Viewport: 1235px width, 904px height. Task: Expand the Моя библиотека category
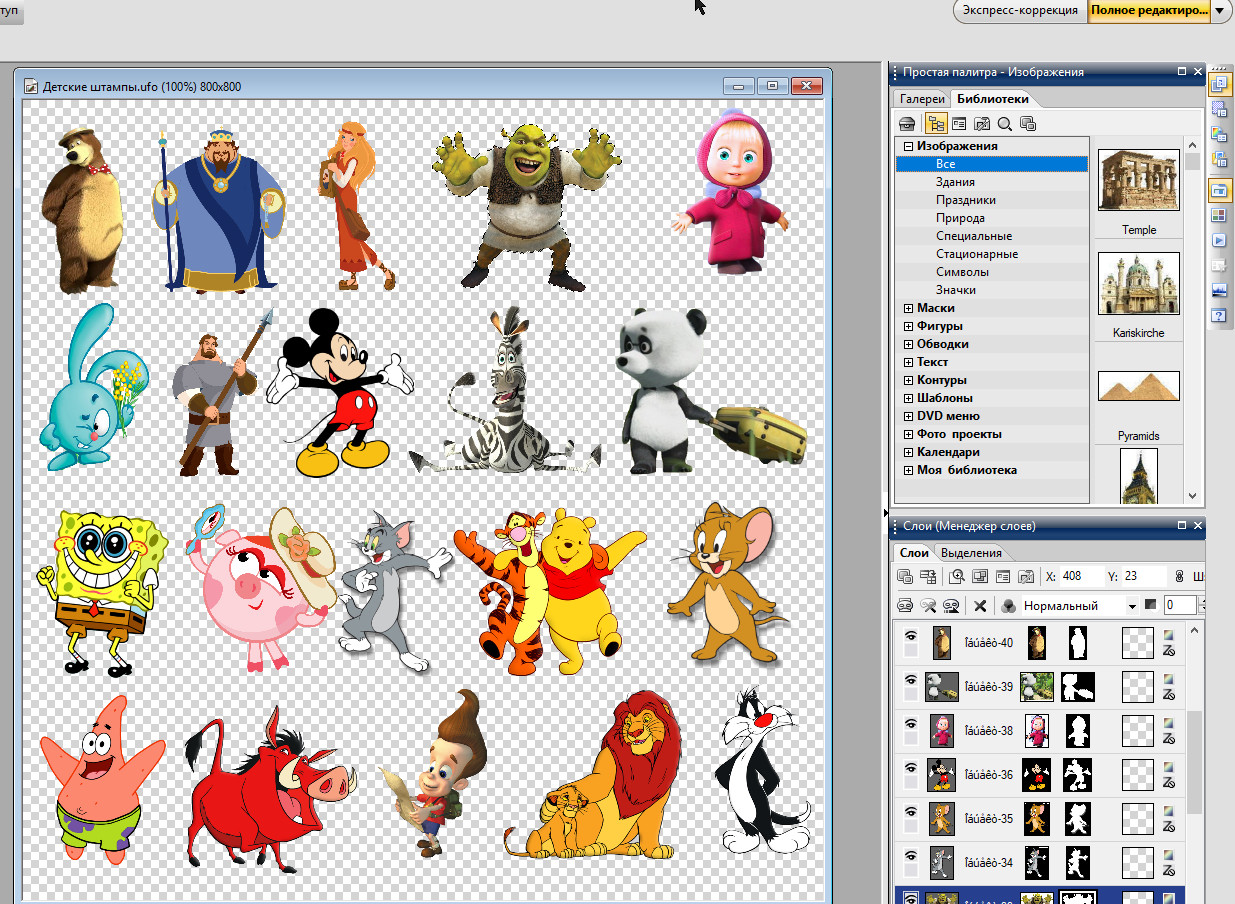(x=908, y=470)
